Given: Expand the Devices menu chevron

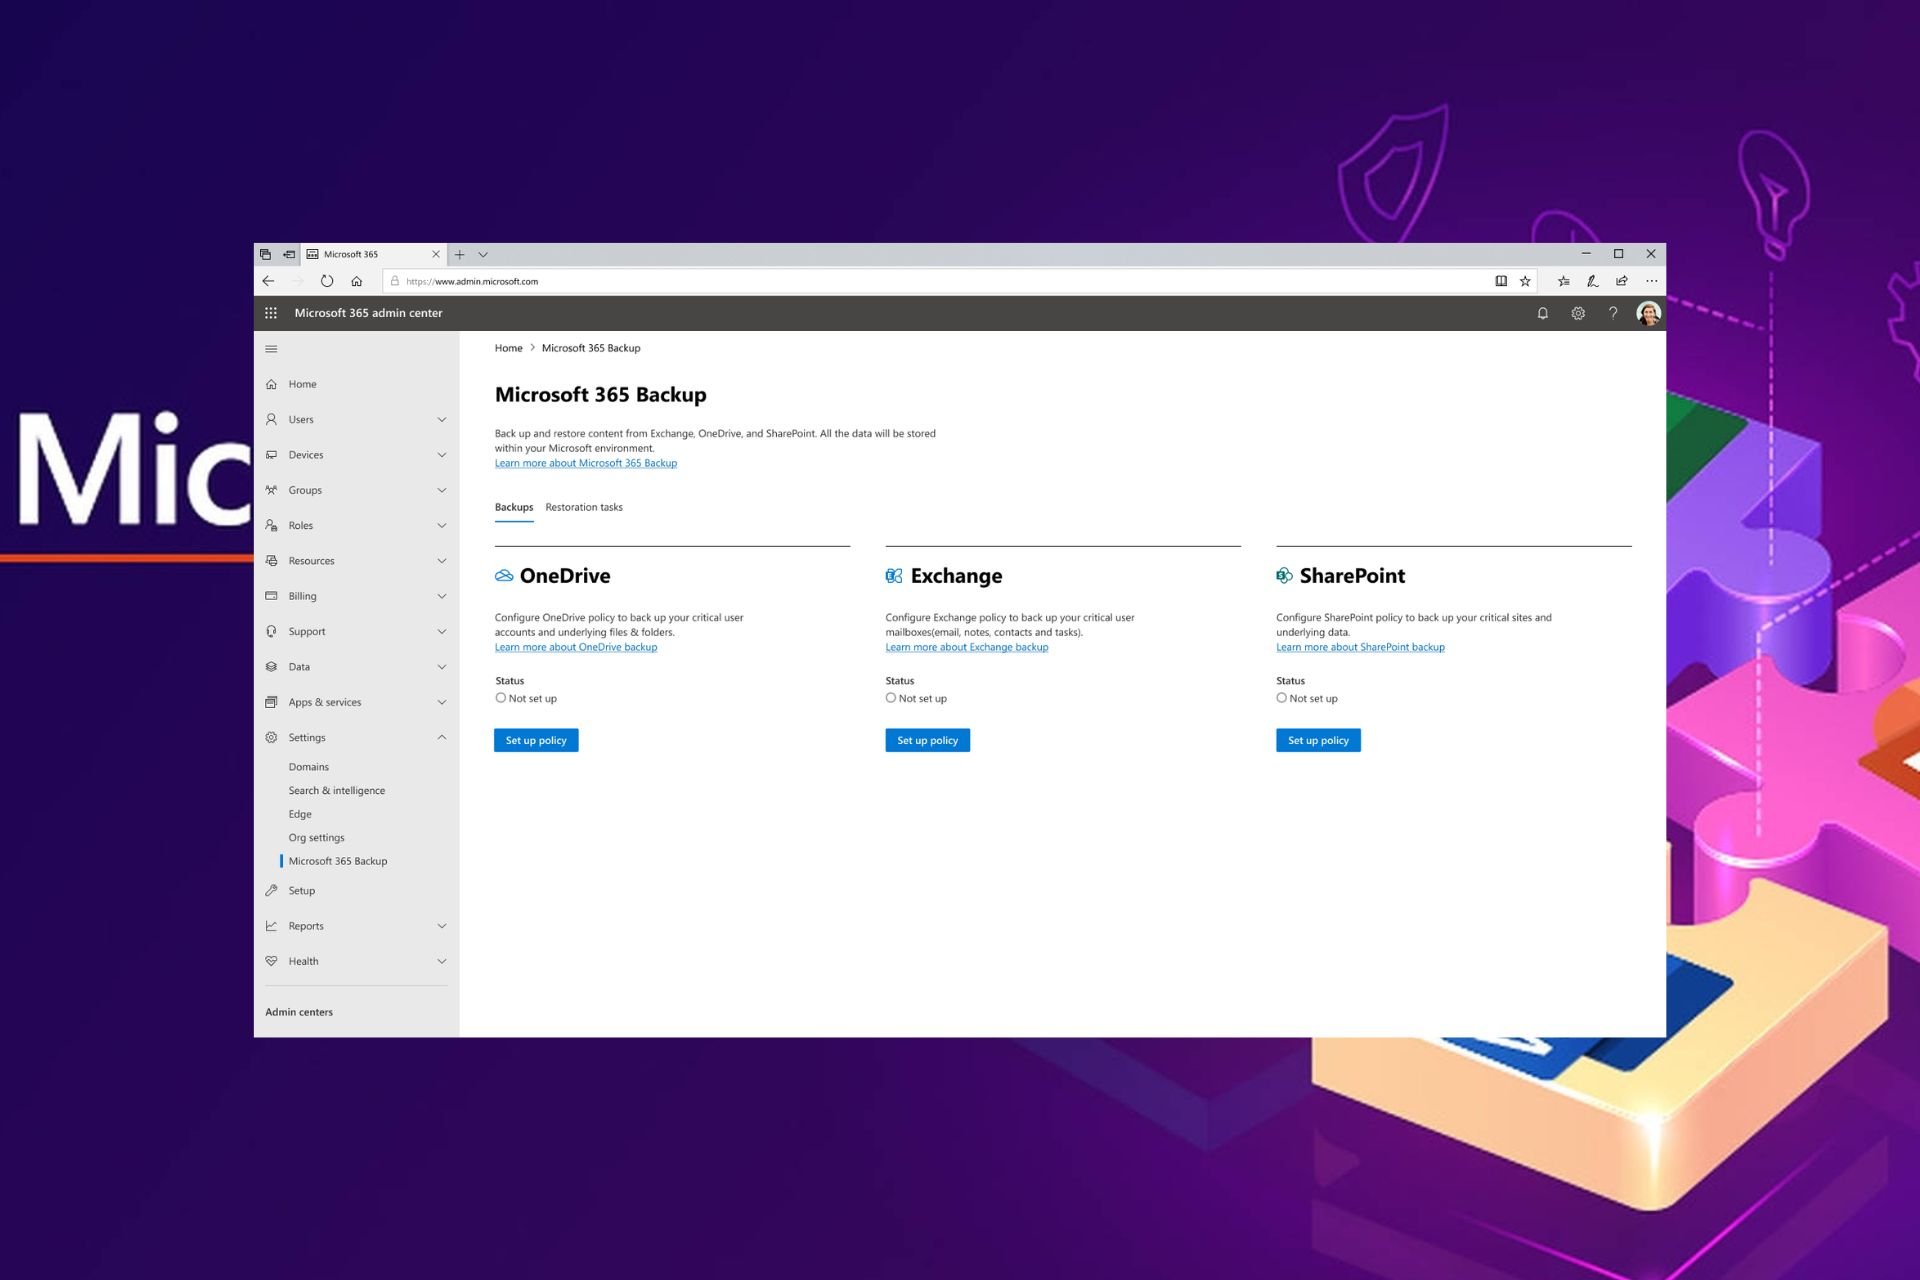Looking at the screenshot, I should (442, 455).
